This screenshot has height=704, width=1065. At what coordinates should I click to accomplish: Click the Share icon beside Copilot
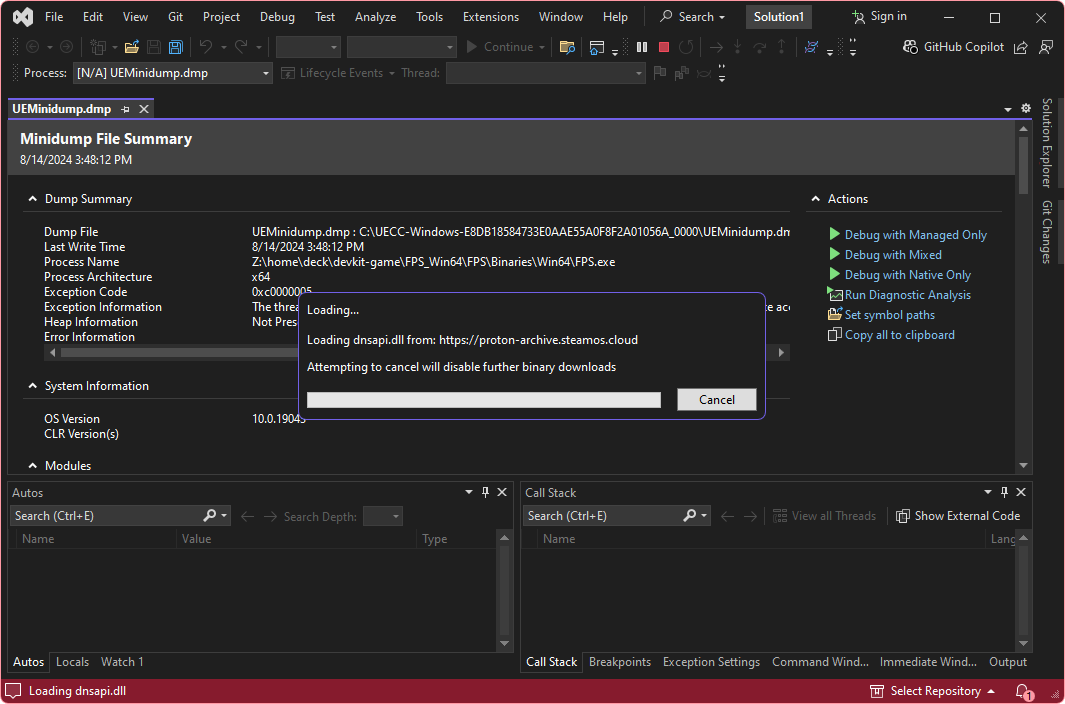coord(1021,47)
